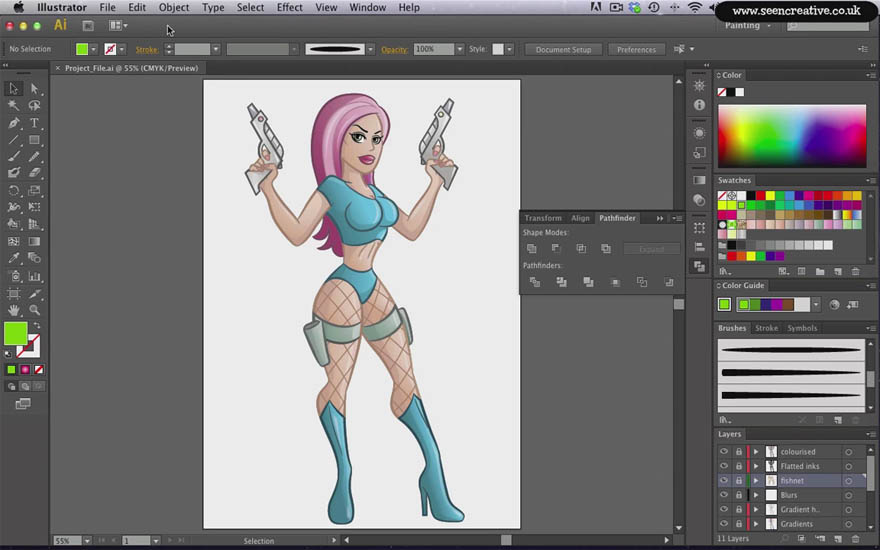Click the Merge pathfinder icon

588,282
